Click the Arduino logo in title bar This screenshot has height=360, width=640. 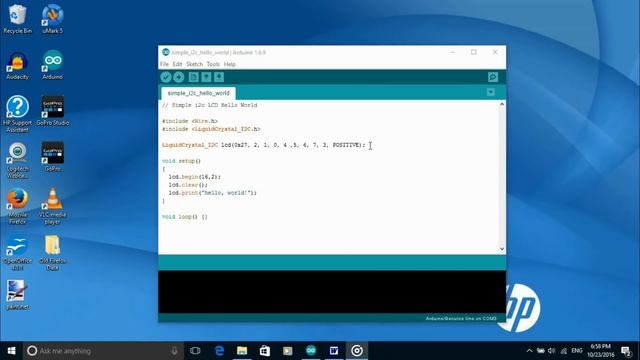click(x=165, y=52)
